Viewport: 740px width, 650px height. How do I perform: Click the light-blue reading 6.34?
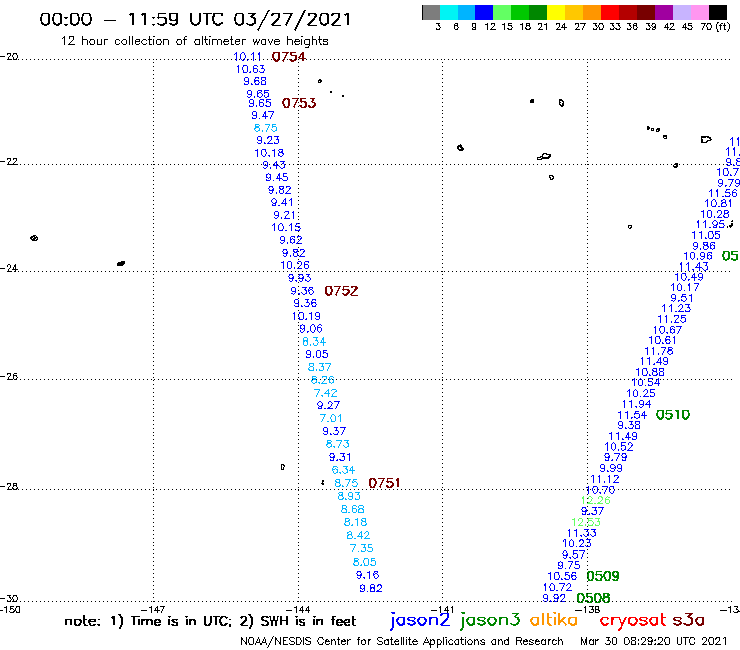coord(343,470)
